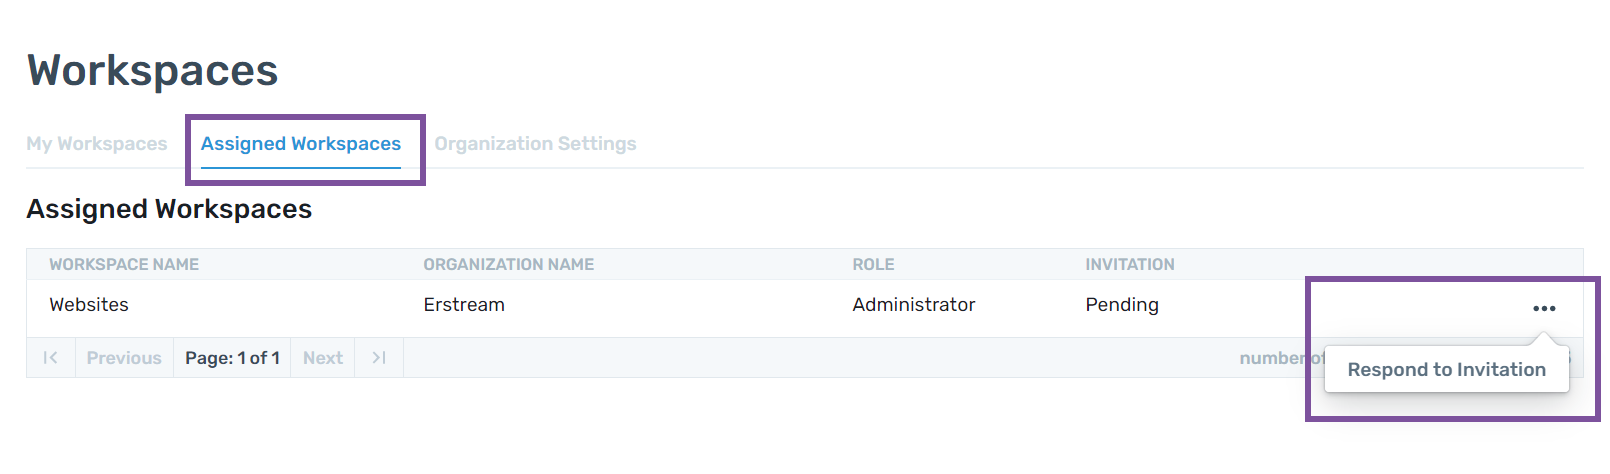Click the Next page button
Screen dimensions: 1610x474
tap(323, 358)
